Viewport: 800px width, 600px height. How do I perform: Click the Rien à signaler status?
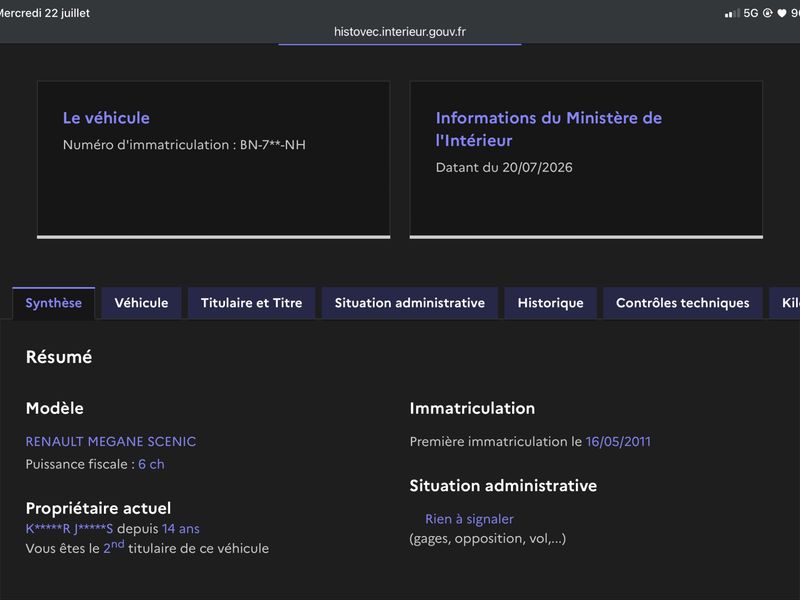pyautogui.click(x=469, y=519)
